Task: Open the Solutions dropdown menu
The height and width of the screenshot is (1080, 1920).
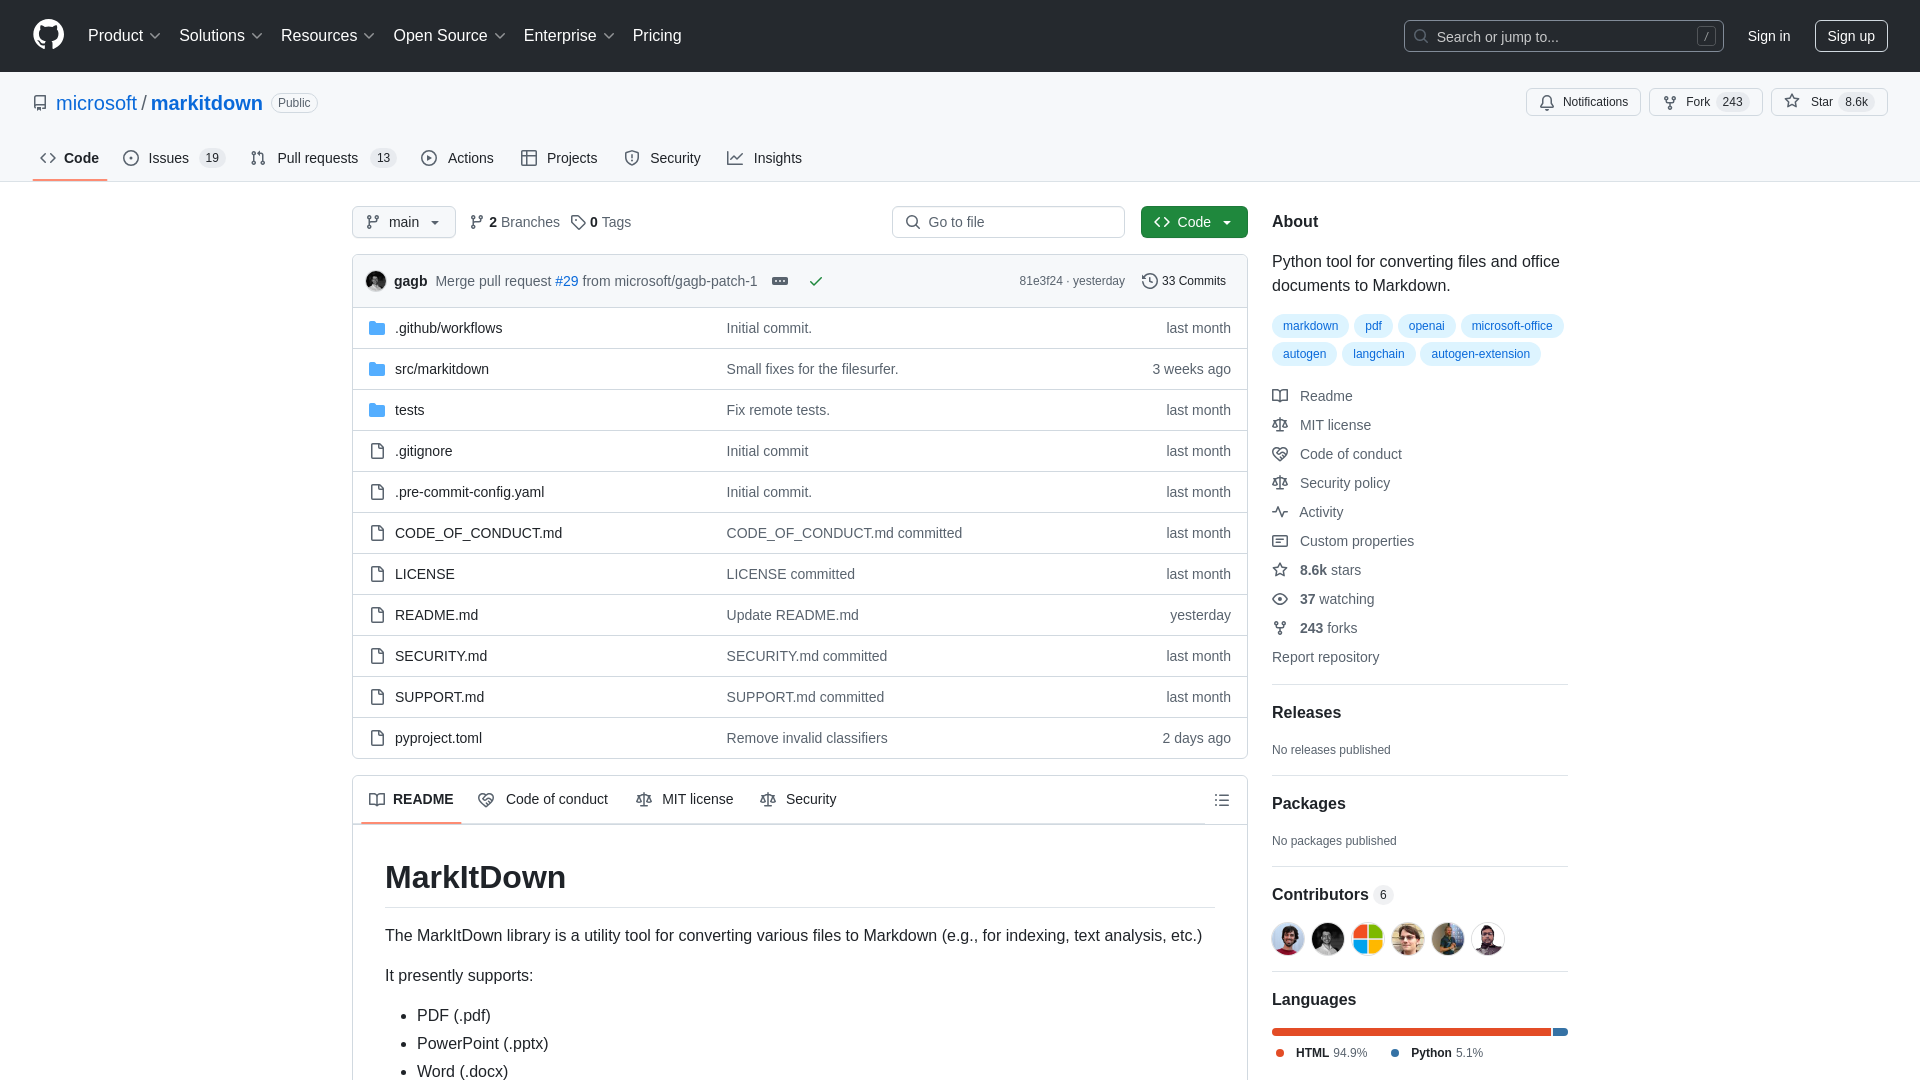Action: coord(220,36)
